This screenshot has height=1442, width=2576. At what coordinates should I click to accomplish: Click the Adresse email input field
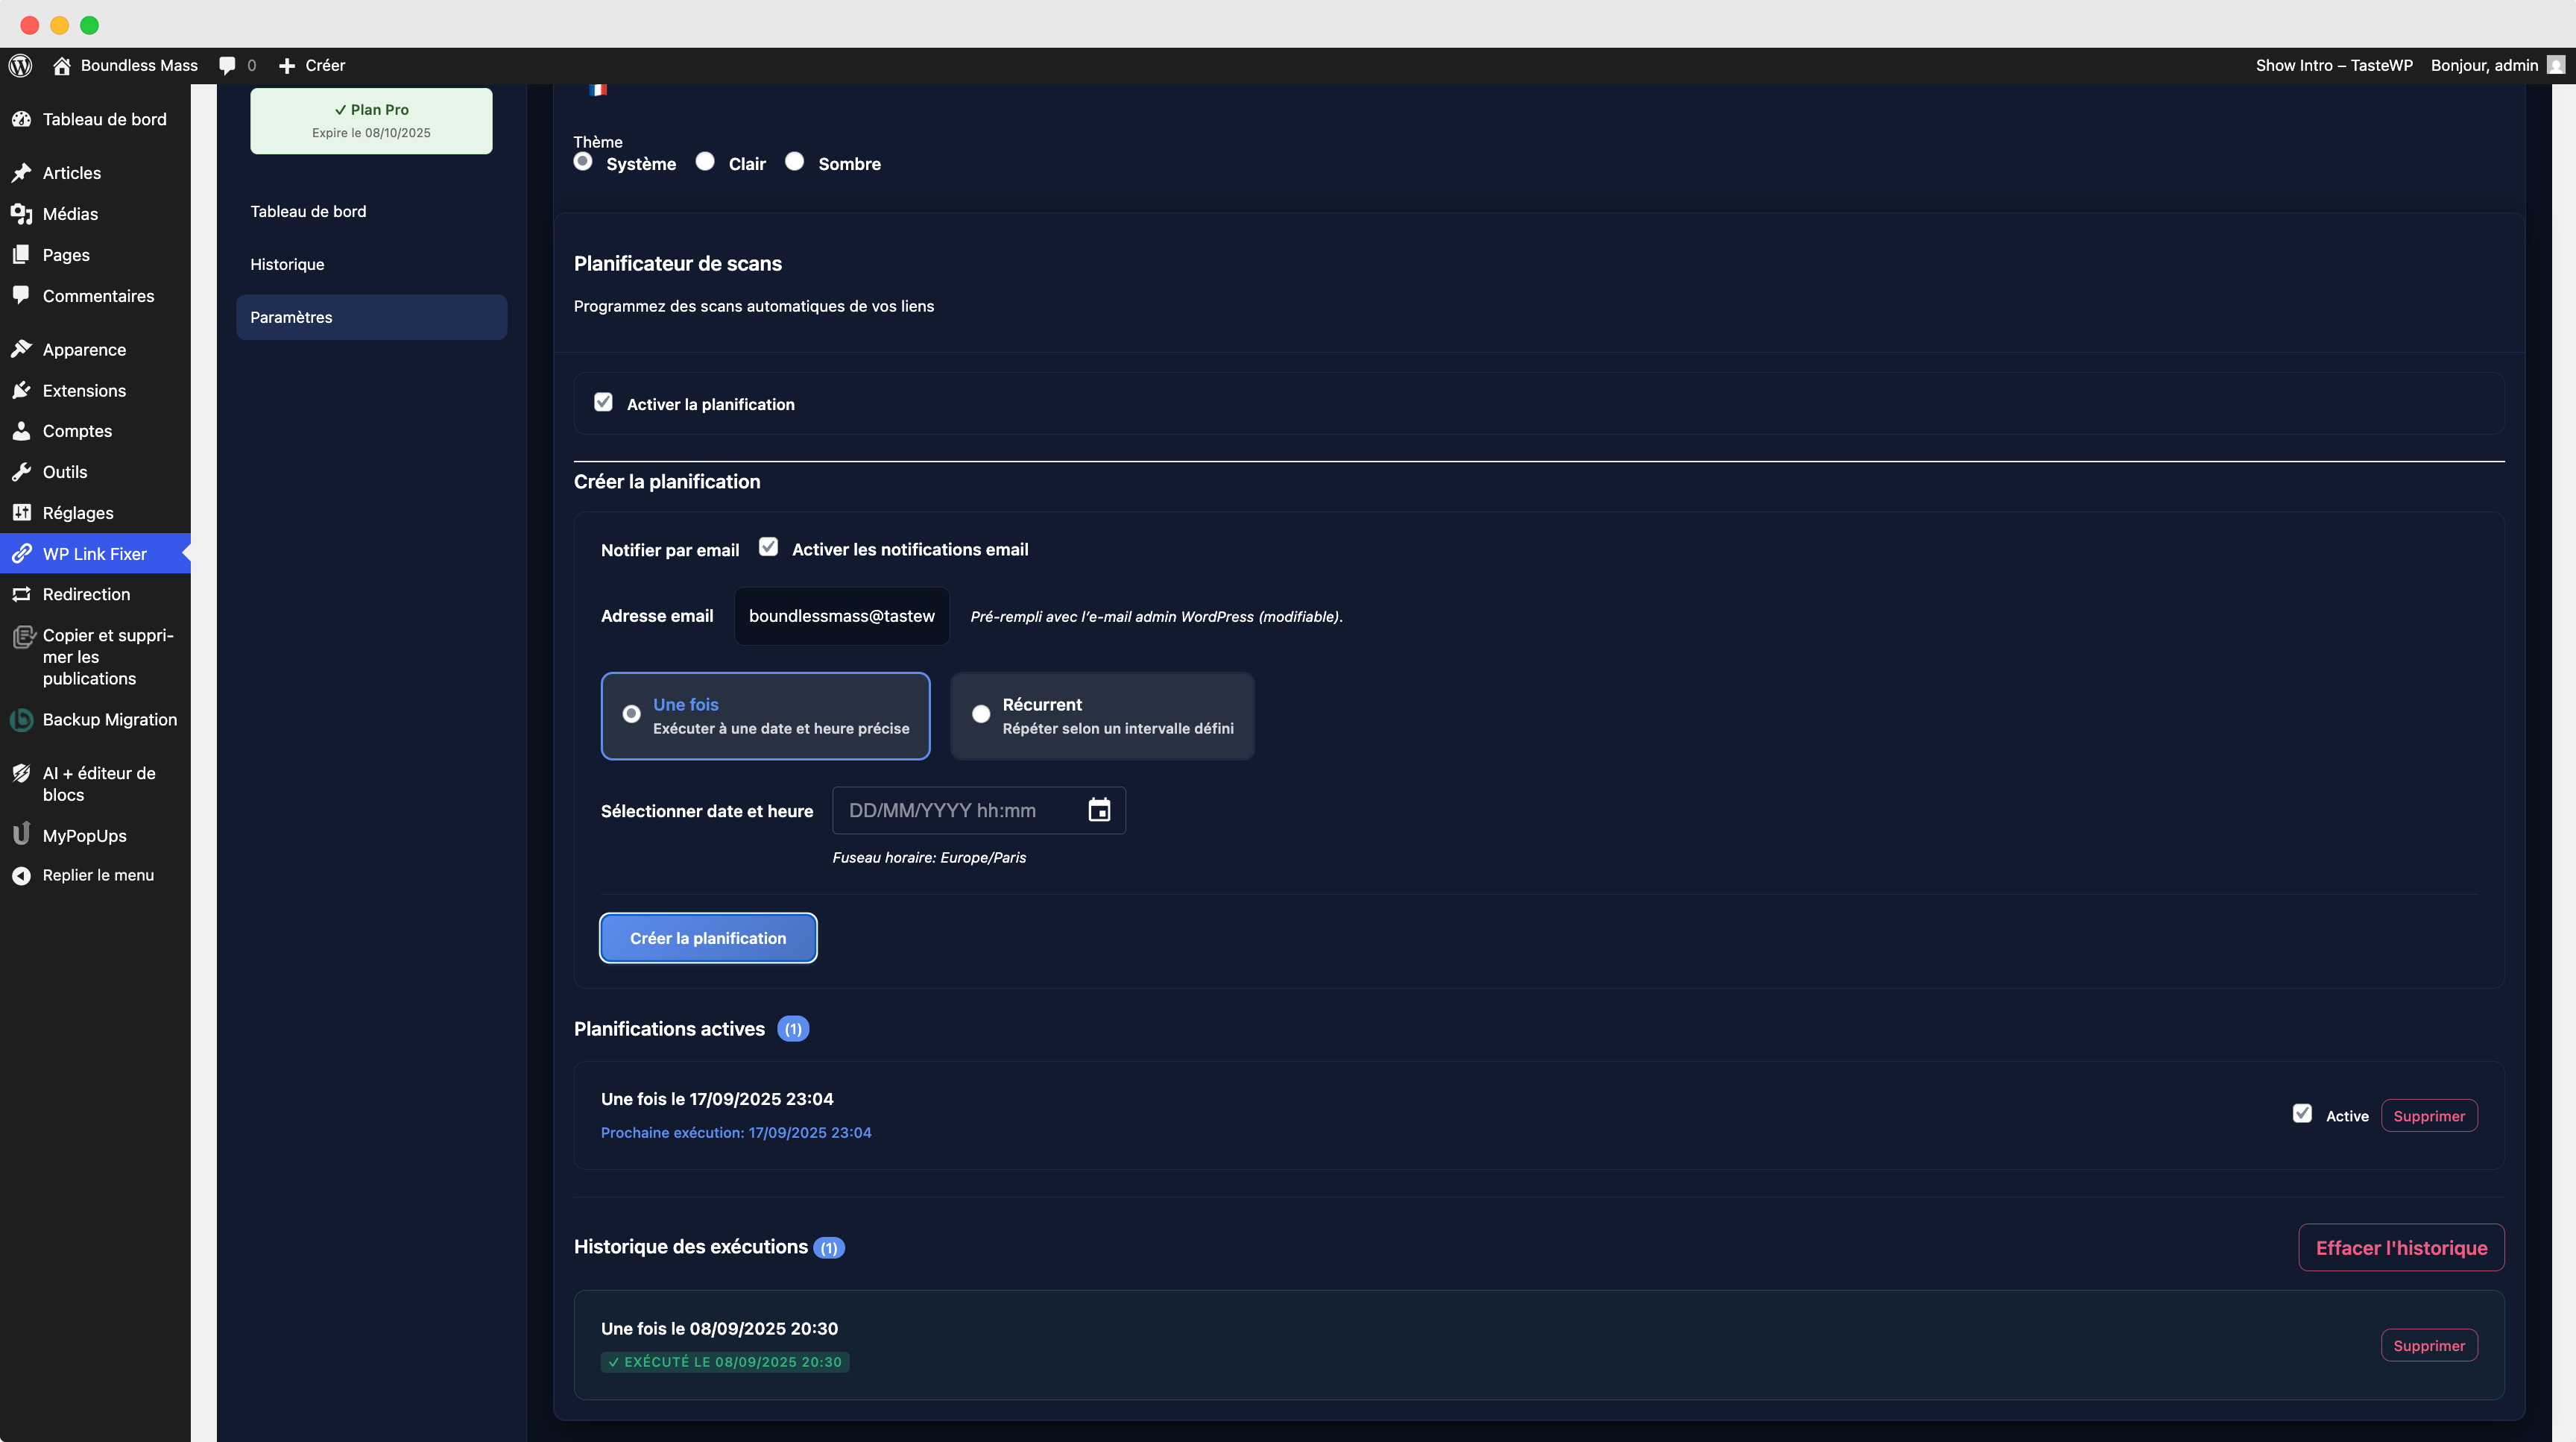pos(841,616)
